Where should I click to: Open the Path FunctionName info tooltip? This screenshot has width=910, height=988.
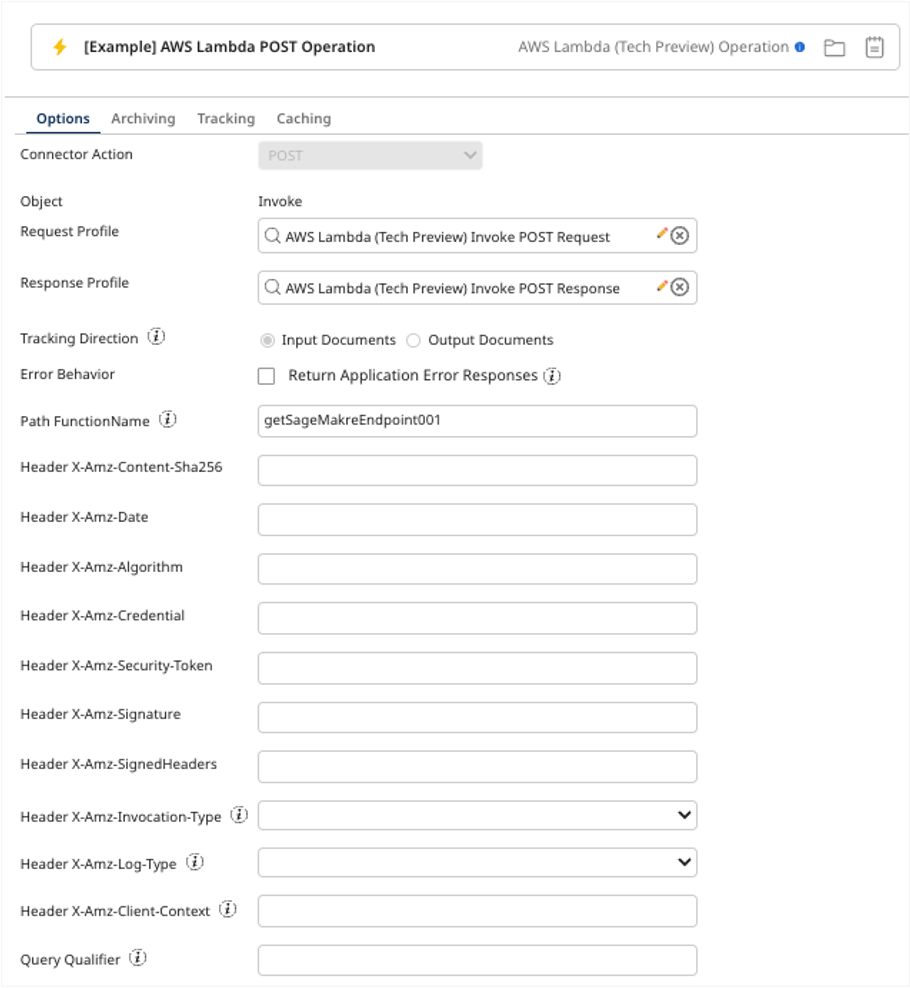point(166,420)
